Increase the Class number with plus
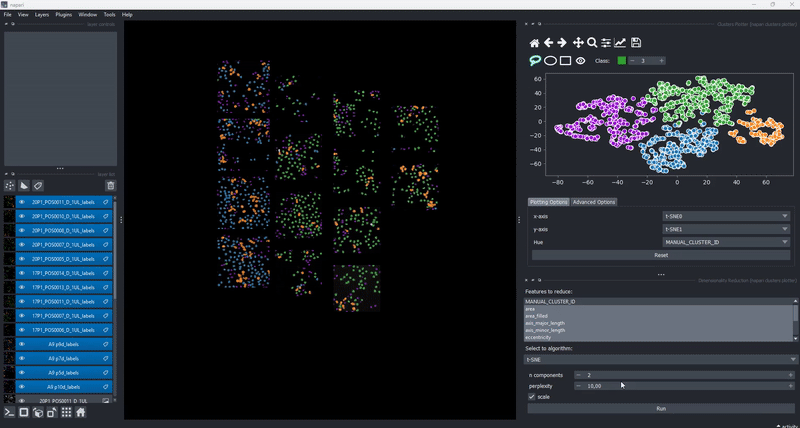Viewport: 800px width, 428px height. click(661, 61)
